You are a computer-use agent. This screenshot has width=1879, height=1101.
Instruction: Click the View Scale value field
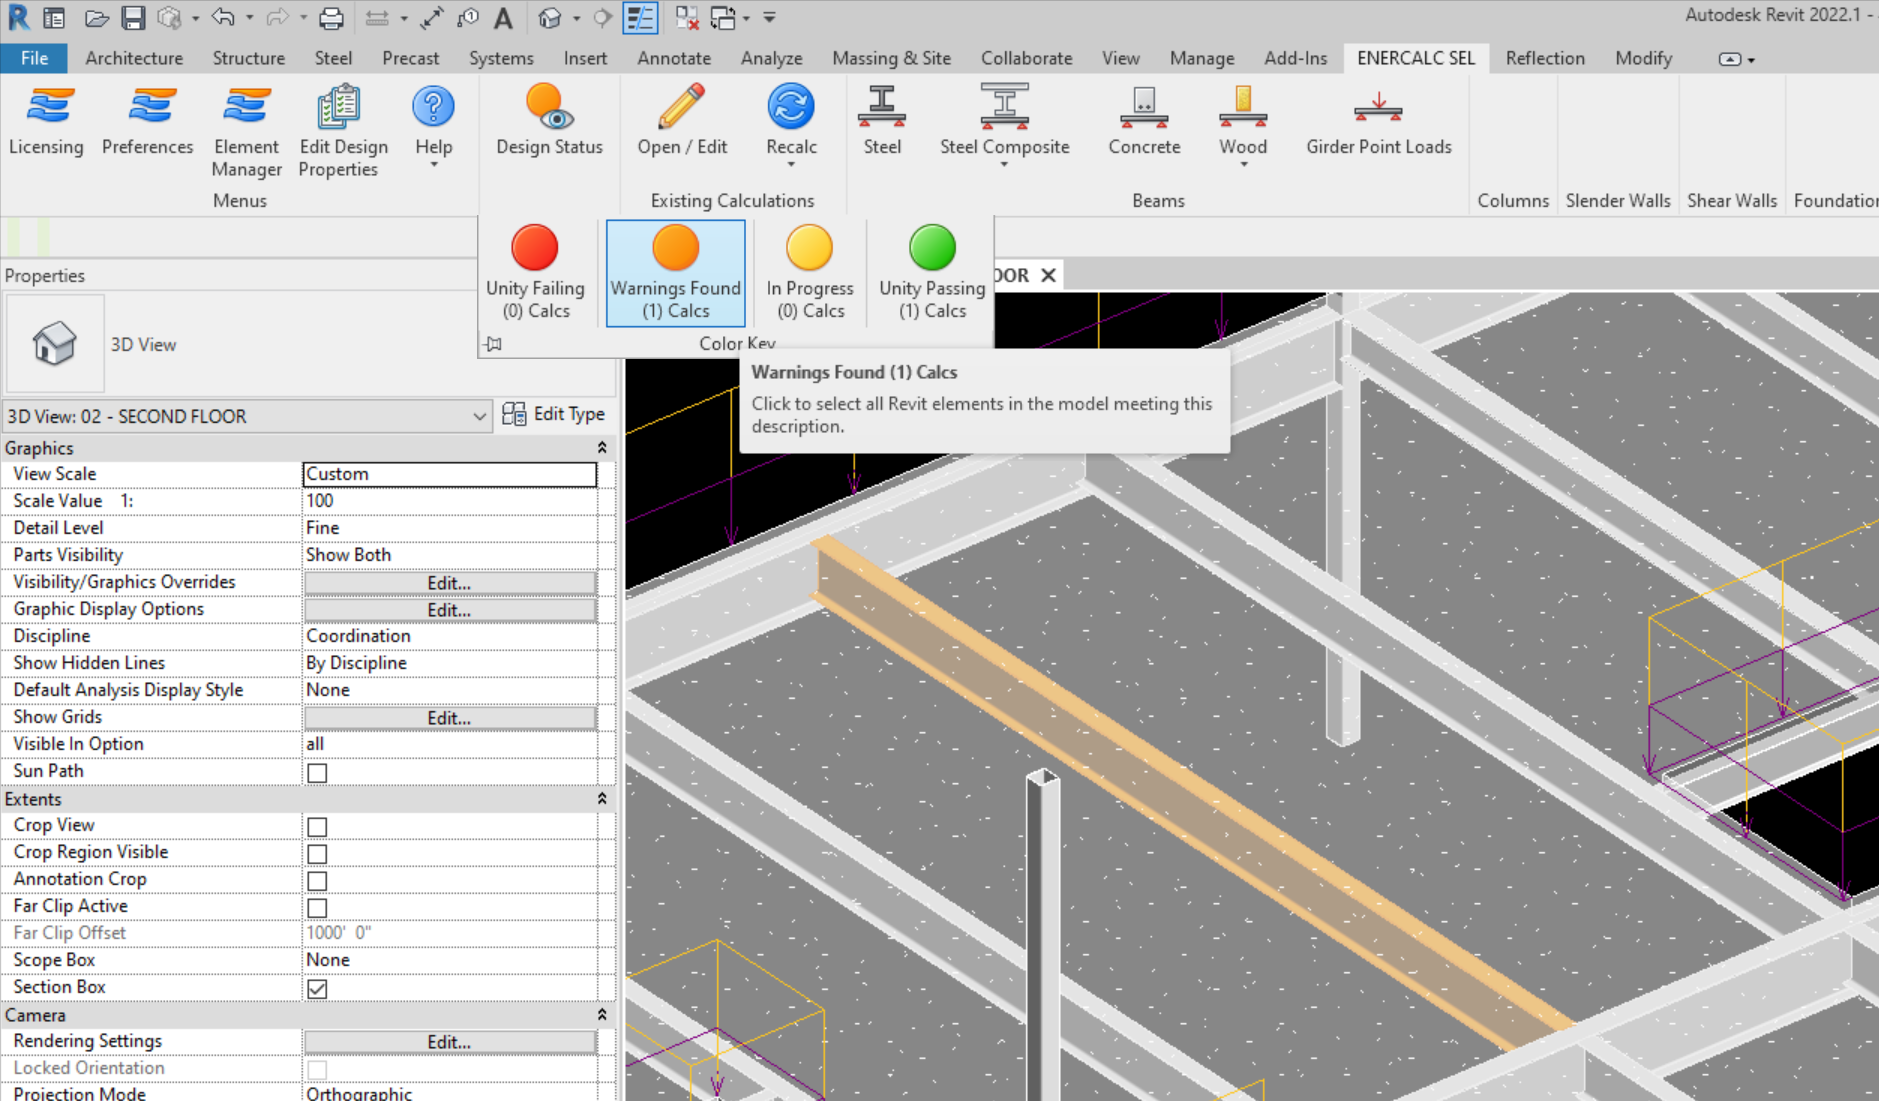[x=449, y=474]
